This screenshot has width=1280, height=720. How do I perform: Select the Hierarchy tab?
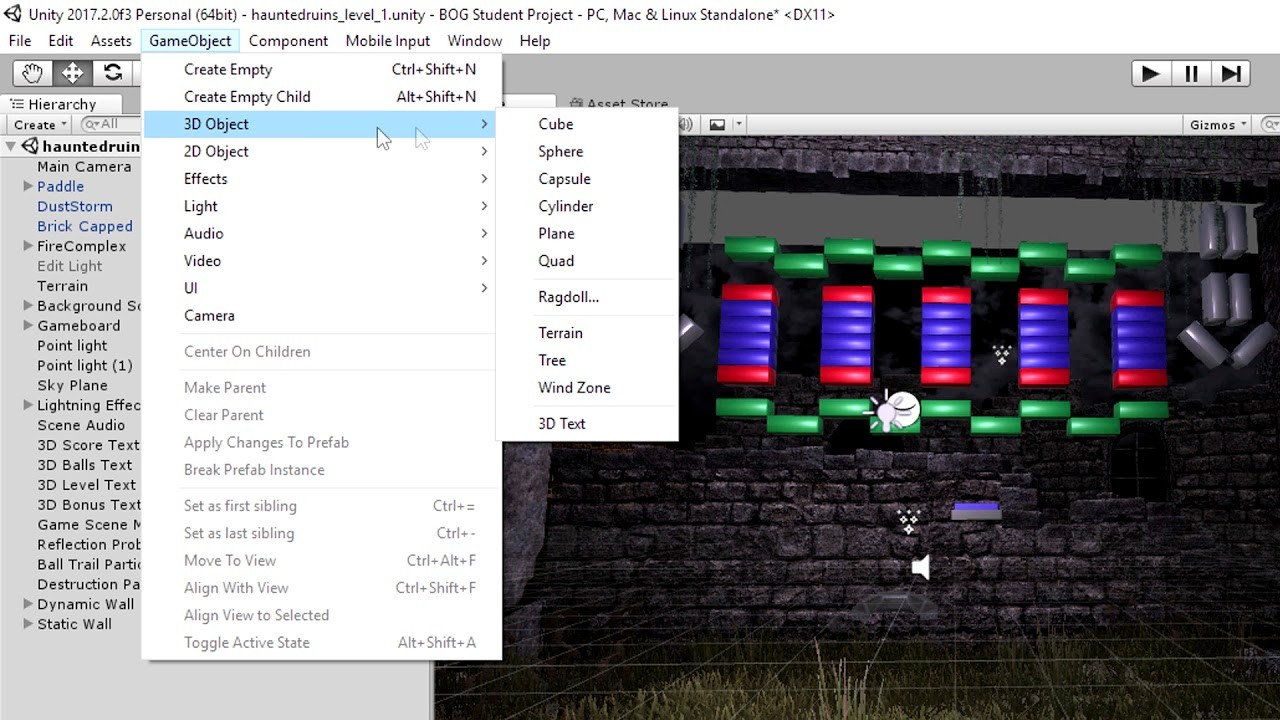(x=62, y=104)
